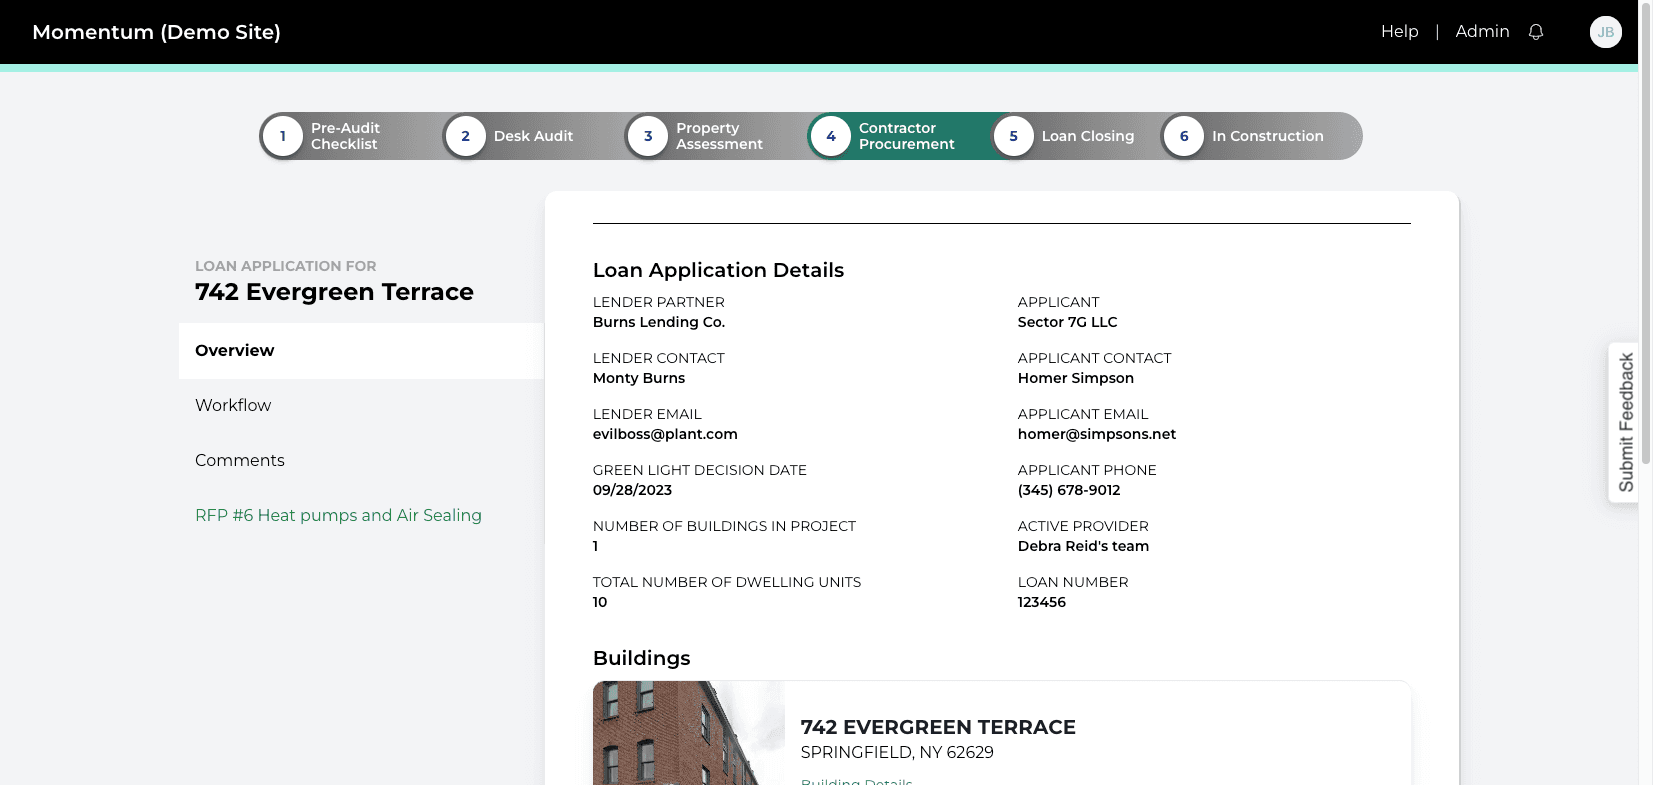Go to Desk Audit stage
This screenshot has width=1653, height=785.
[x=533, y=136]
